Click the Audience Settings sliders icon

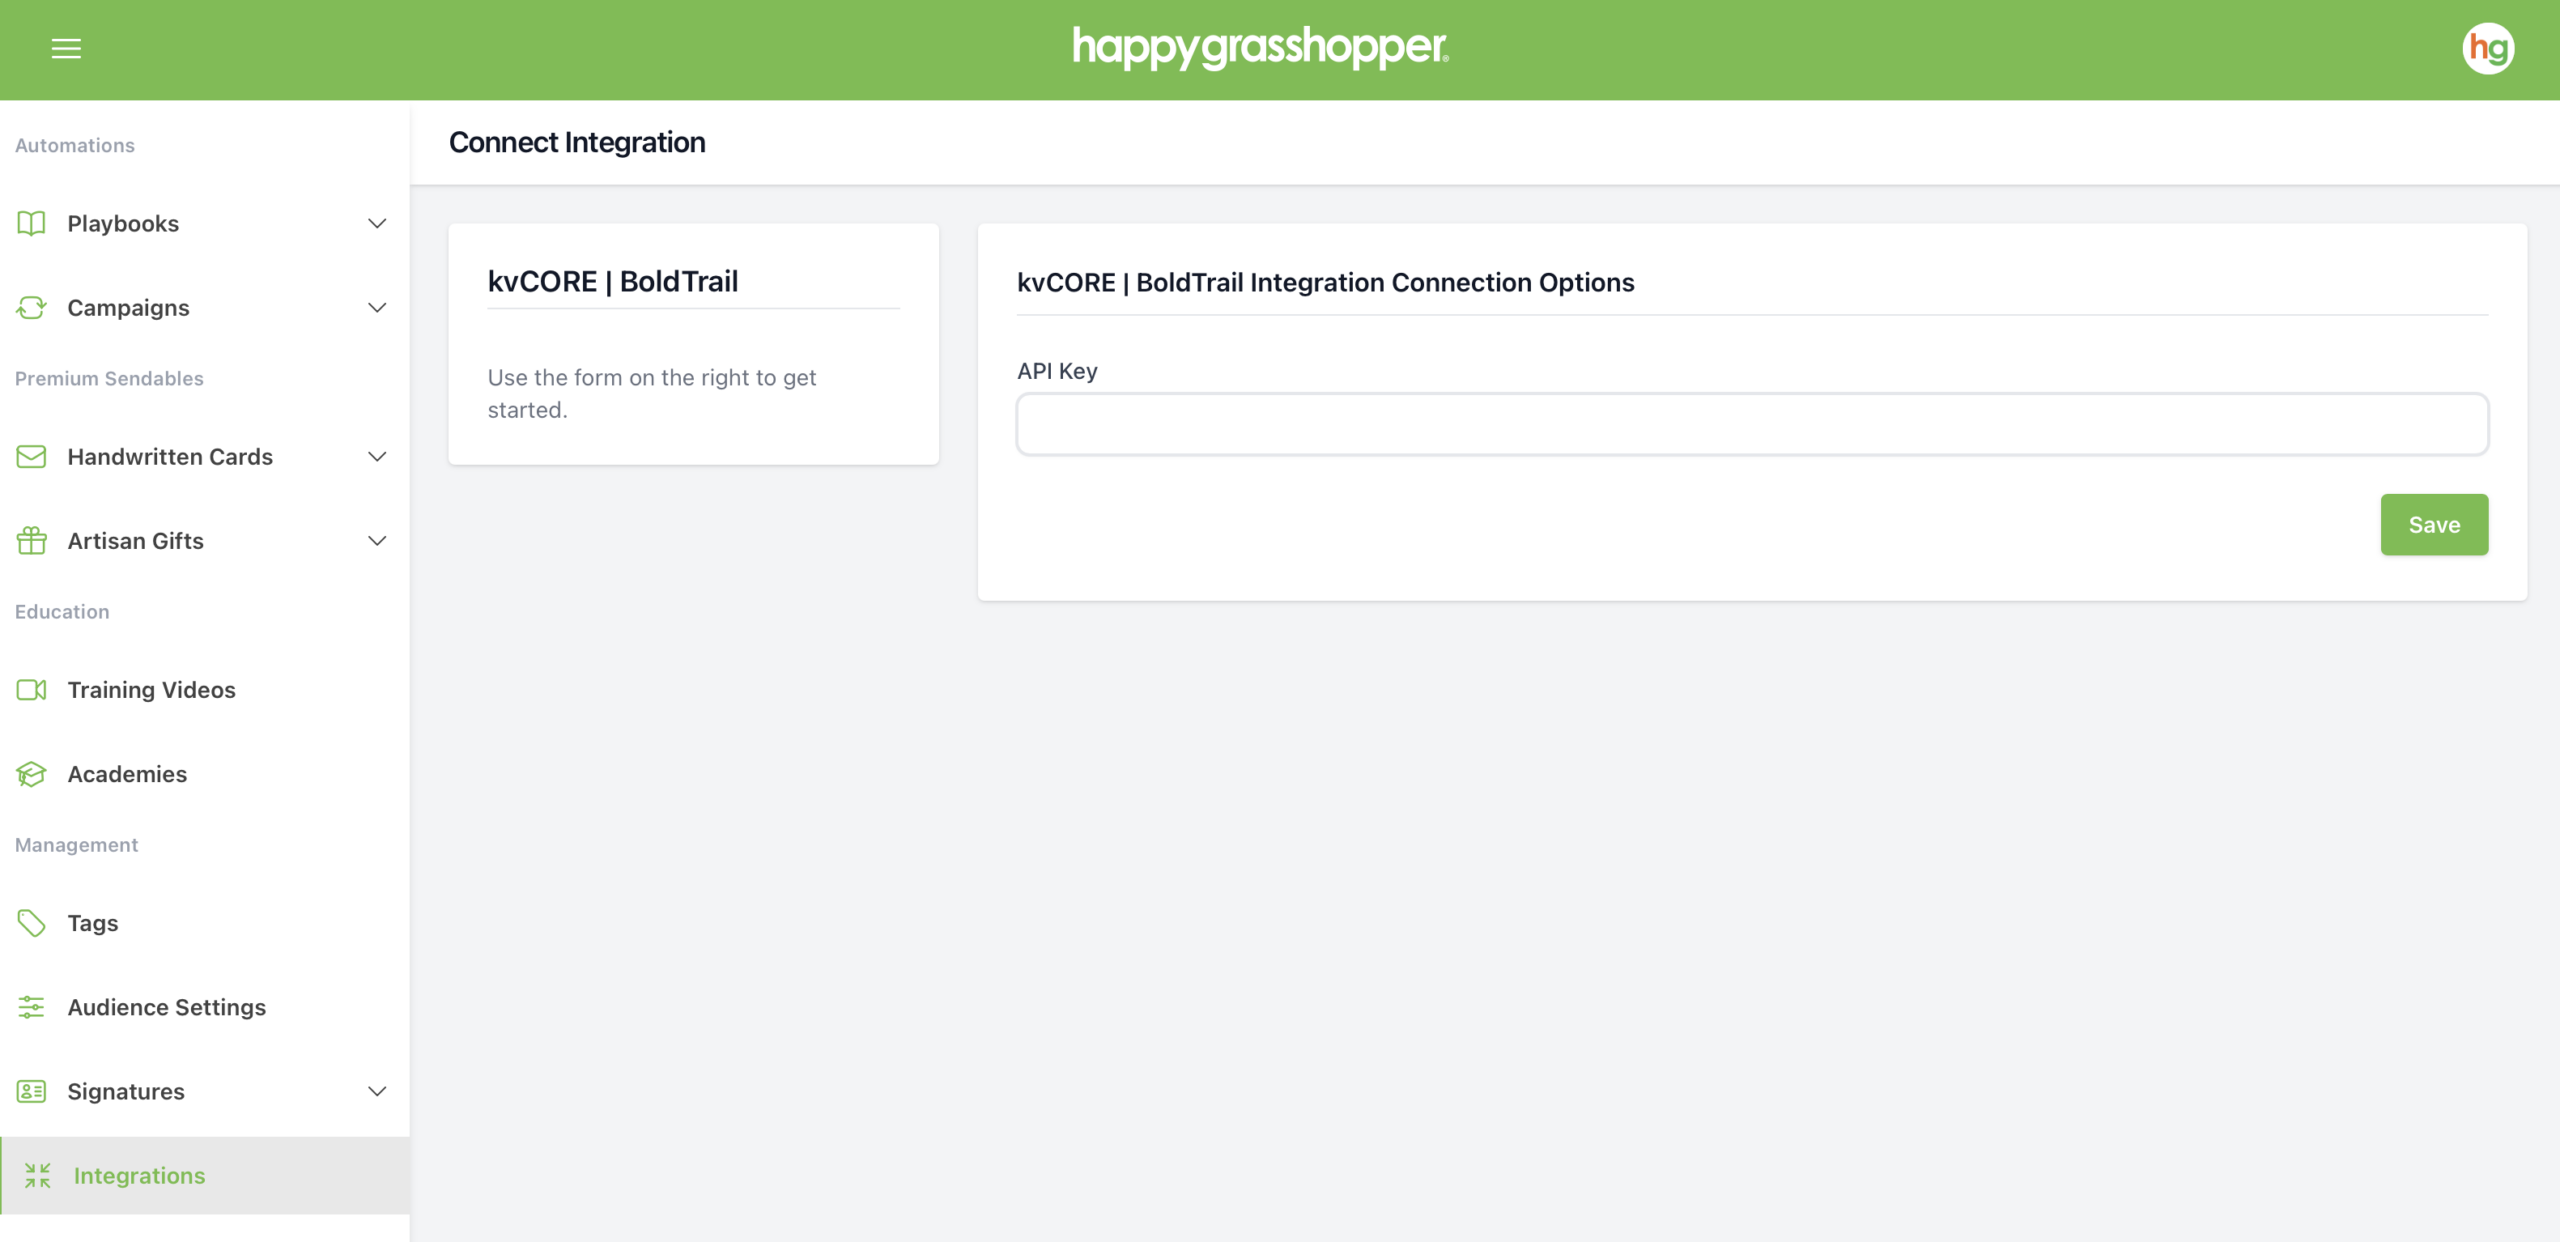click(x=32, y=1006)
